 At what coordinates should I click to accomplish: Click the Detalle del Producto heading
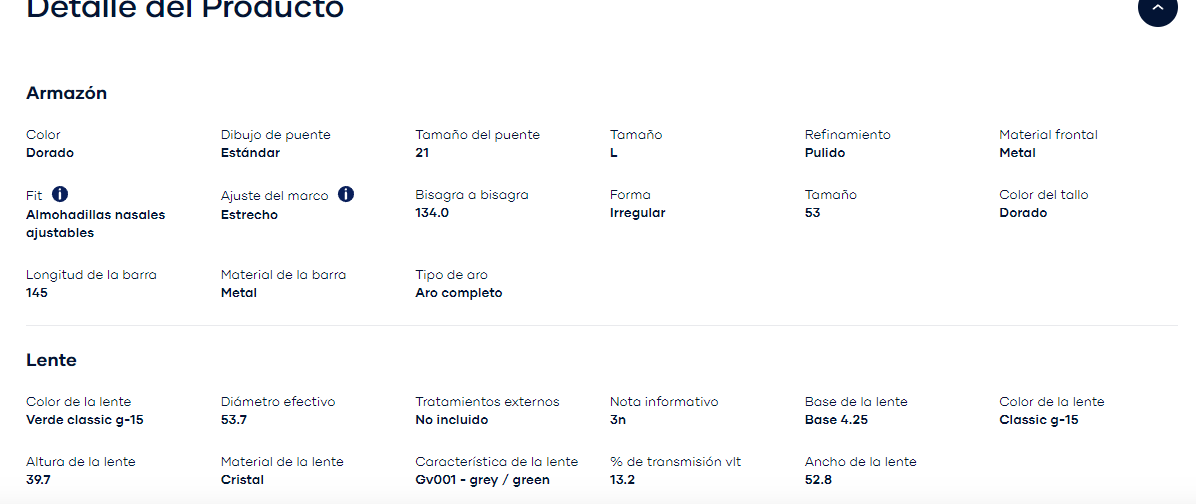pos(185,9)
